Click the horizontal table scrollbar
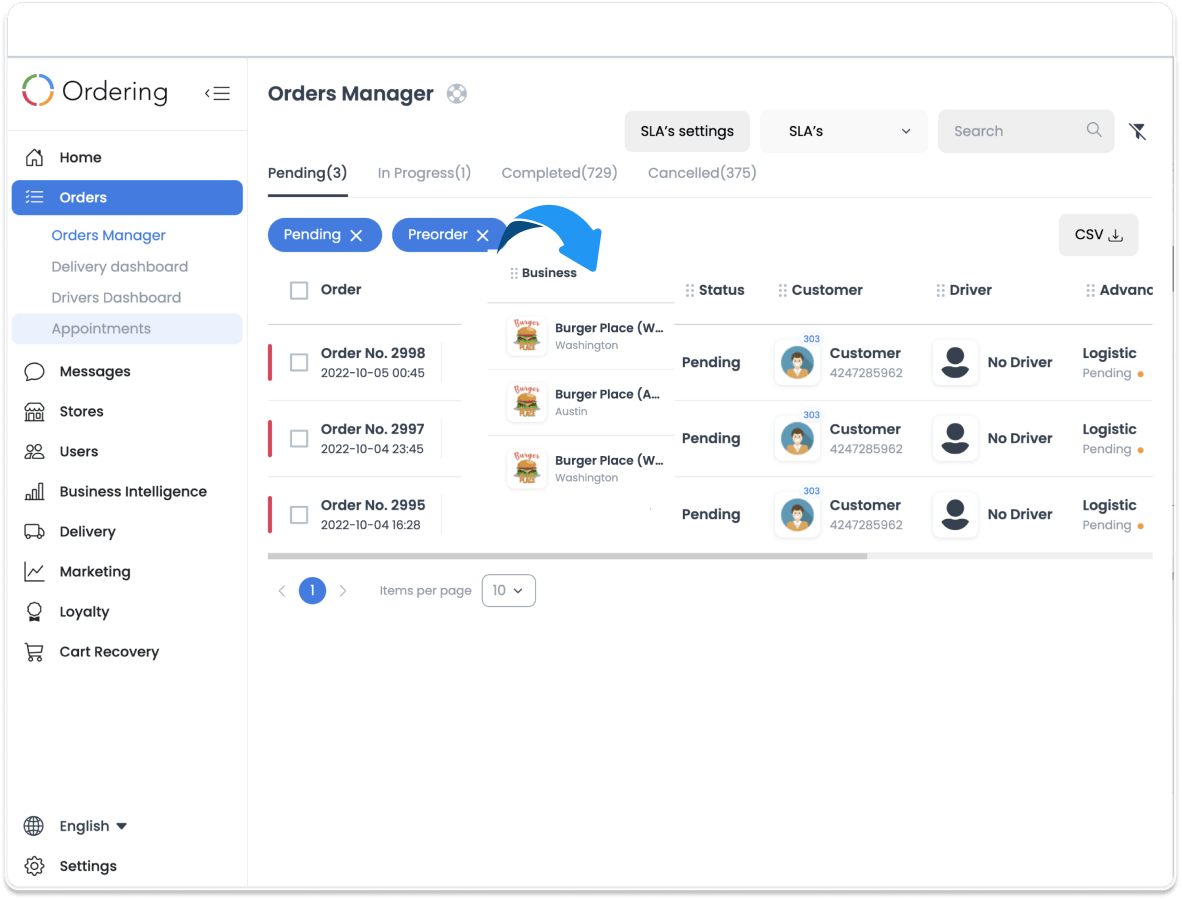Viewport: 1182px width, 900px height. click(567, 556)
